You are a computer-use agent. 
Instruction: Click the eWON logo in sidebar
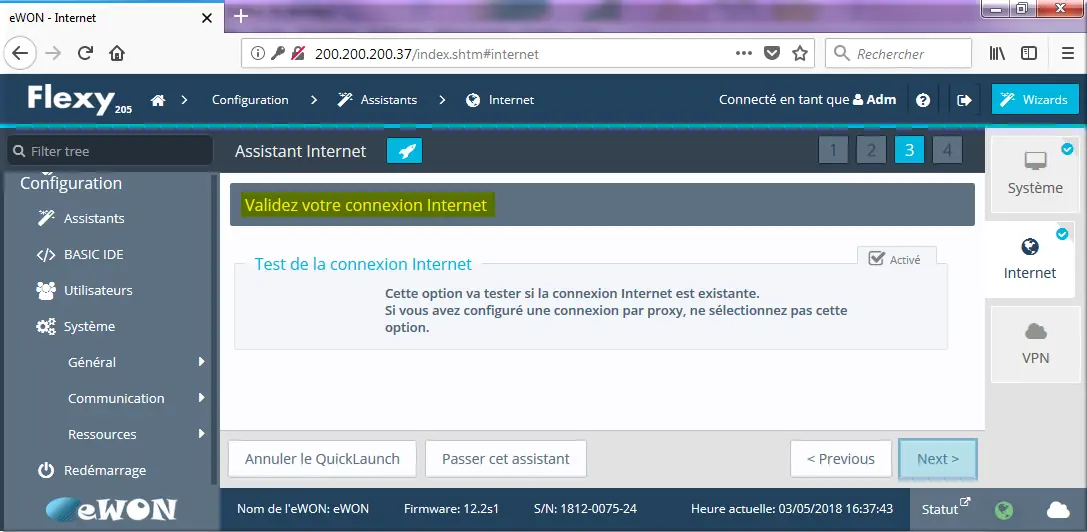[x=111, y=510]
